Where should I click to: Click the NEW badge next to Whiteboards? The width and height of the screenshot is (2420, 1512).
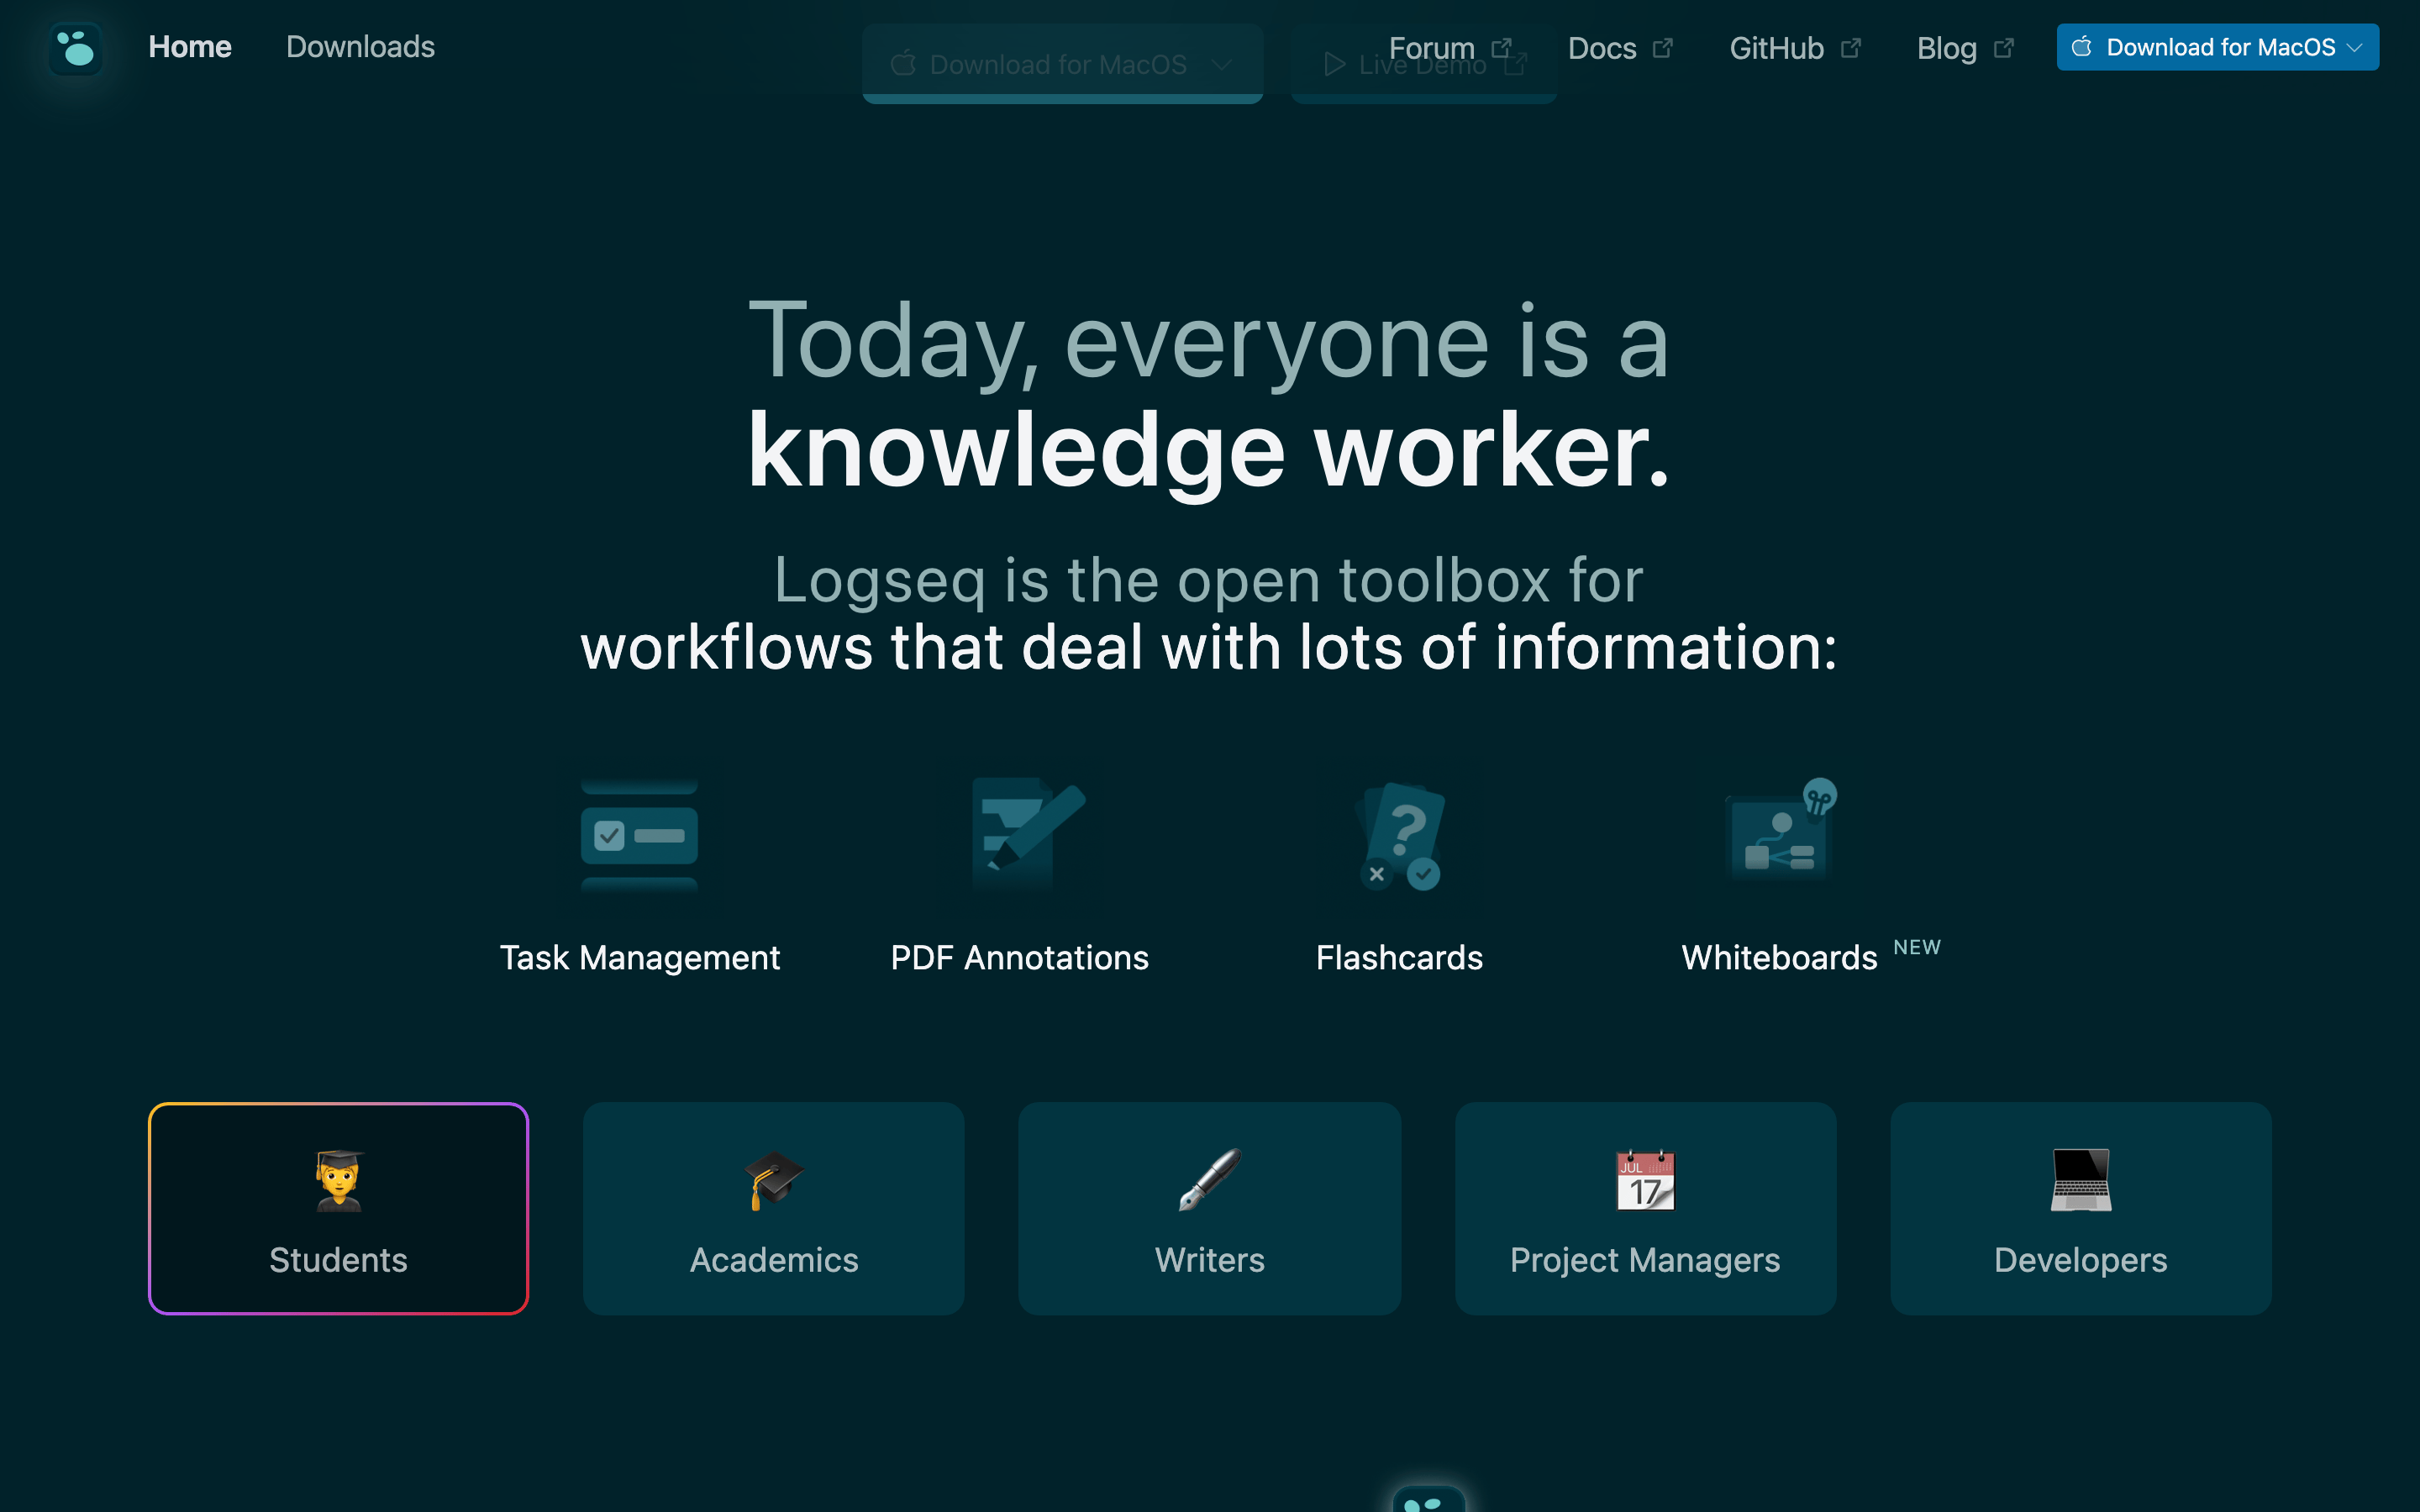(x=1916, y=947)
